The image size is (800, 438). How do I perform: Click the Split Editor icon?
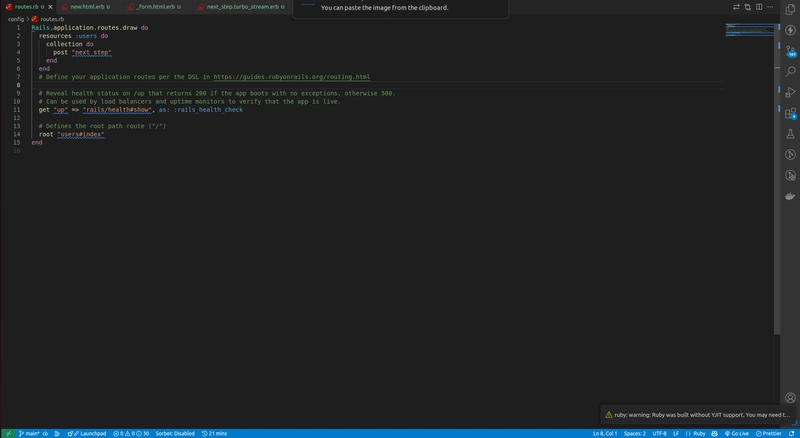[x=759, y=7]
